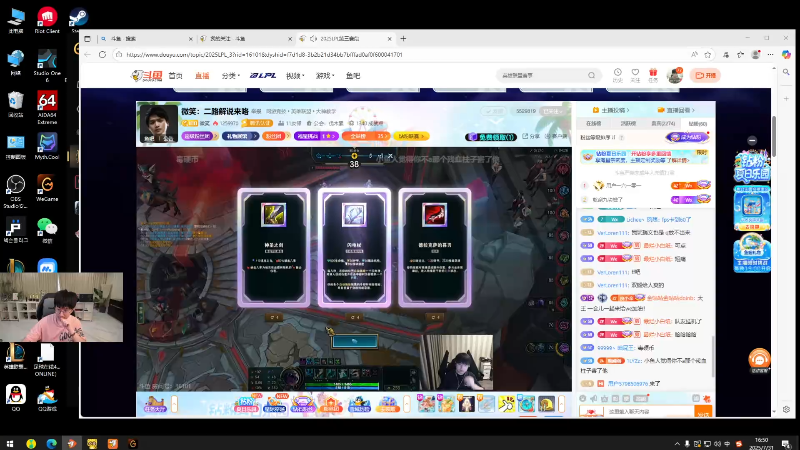This screenshot has height=450, width=800.
Task: Click Edge settings gear in sidebar
Action: pos(786,409)
